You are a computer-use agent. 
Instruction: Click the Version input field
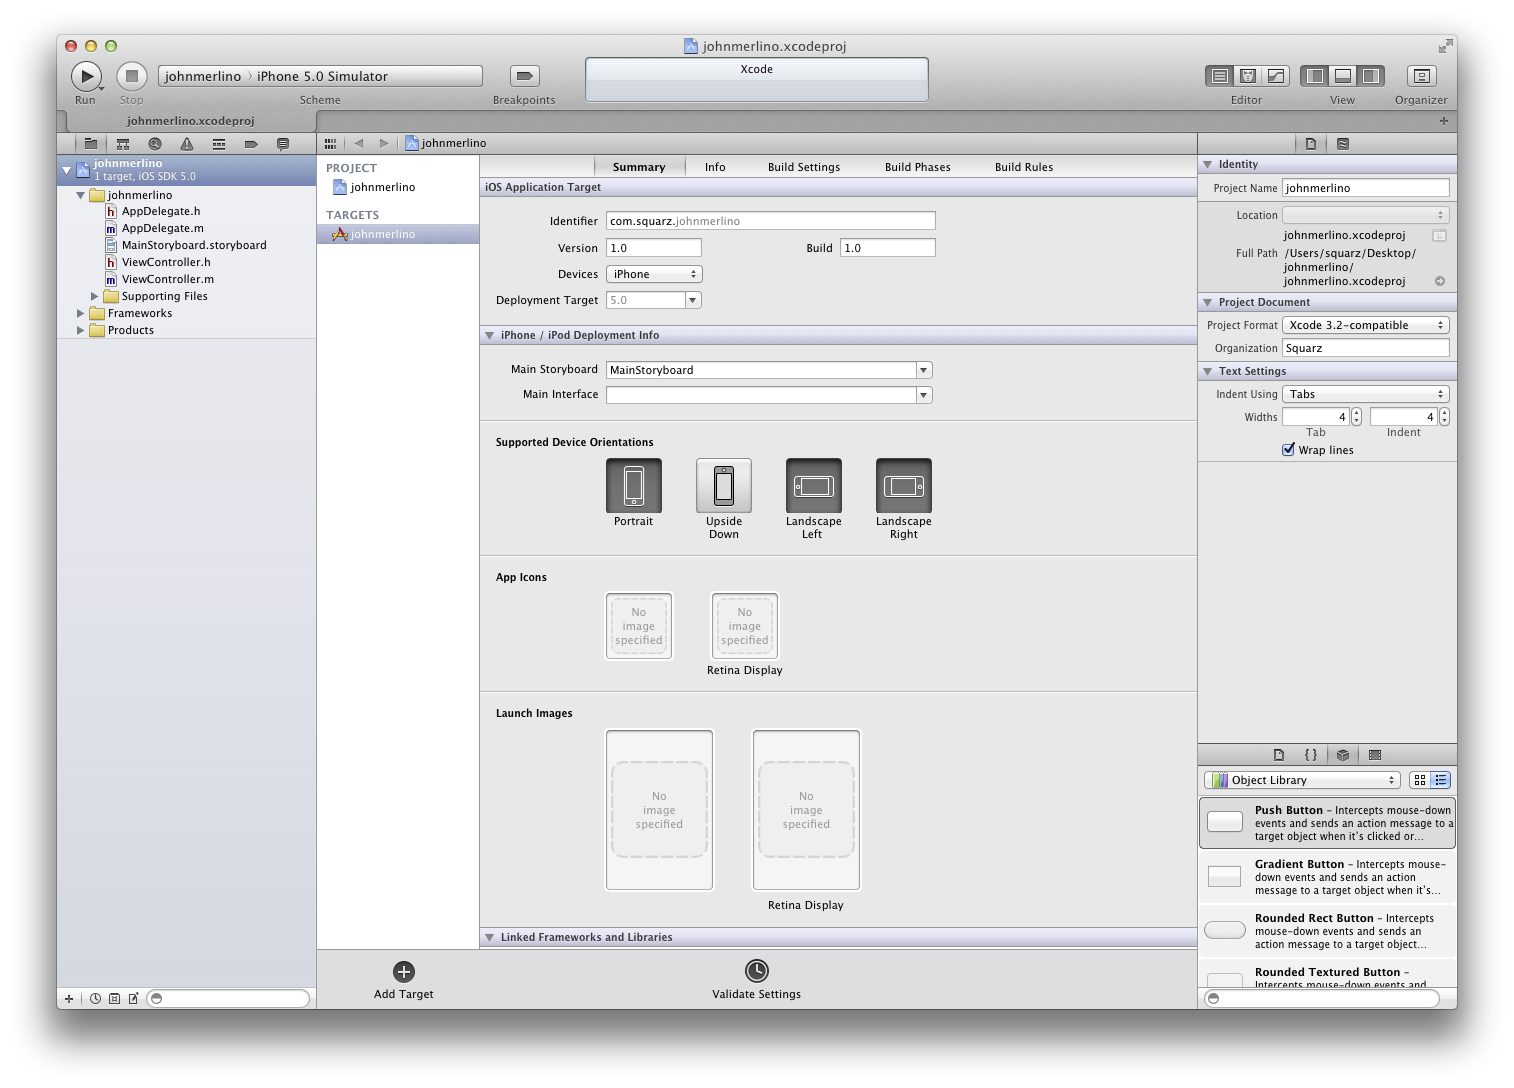click(654, 248)
